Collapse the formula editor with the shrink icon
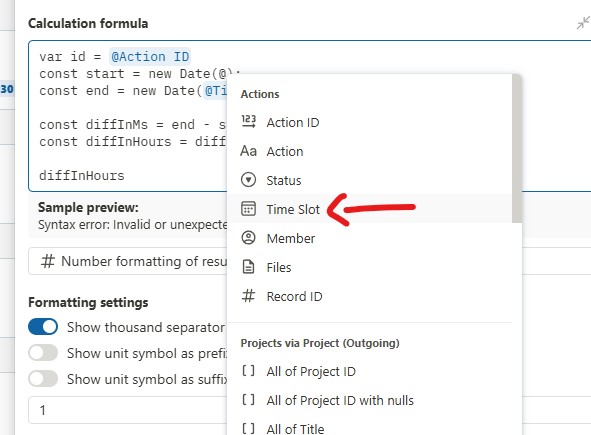591x435 pixels. coord(583,23)
